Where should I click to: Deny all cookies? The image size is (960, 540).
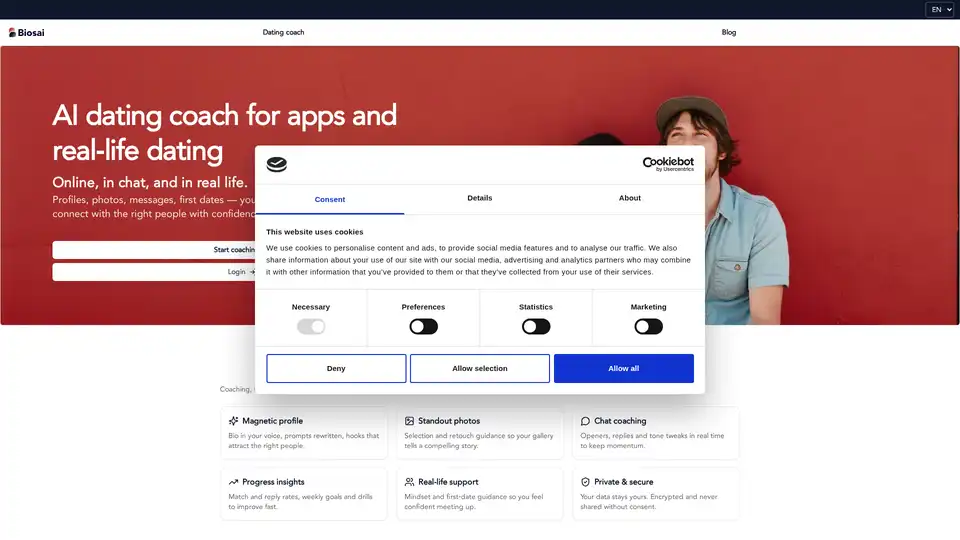(x=336, y=368)
